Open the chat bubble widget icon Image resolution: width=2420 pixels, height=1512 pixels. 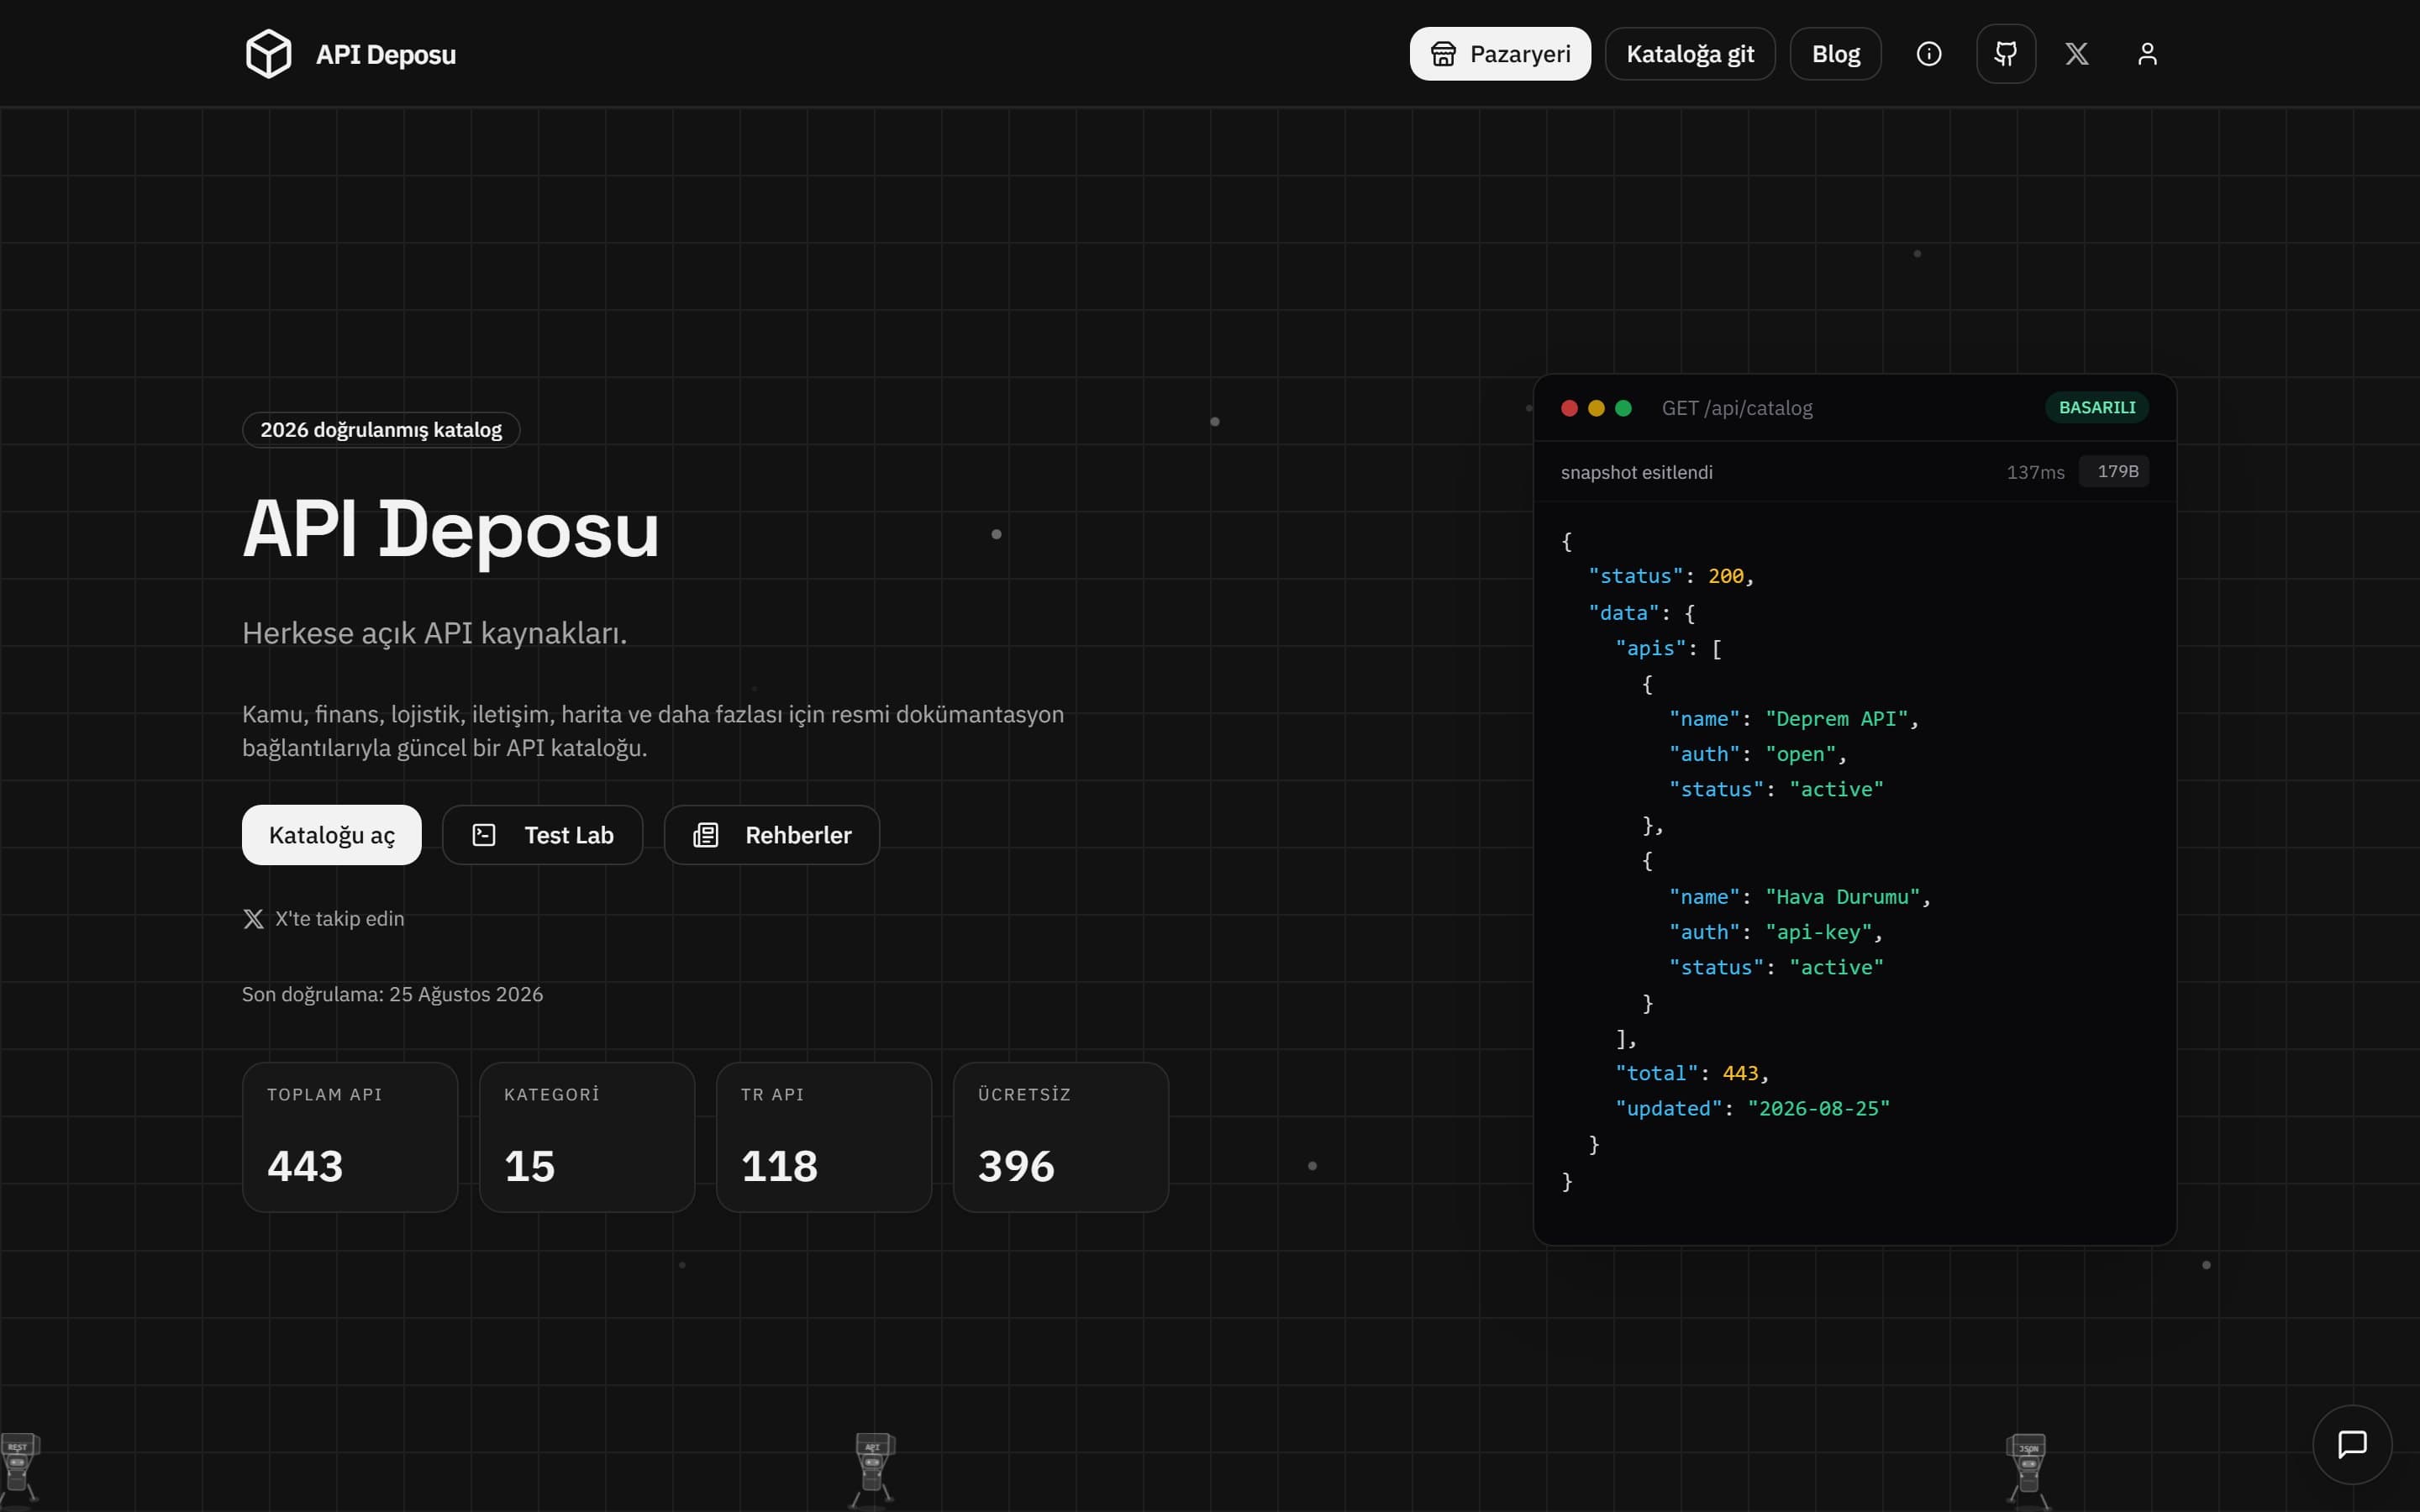coord(2352,1445)
